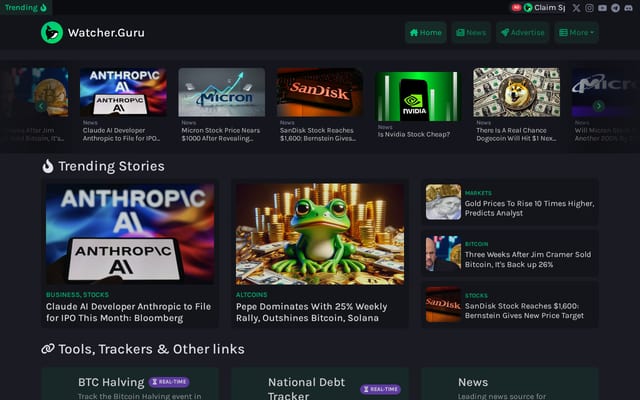
Task: Open 'Three Weeks After Jim Cramer Sold Bitcoin' story
Action: click(528, 260)
